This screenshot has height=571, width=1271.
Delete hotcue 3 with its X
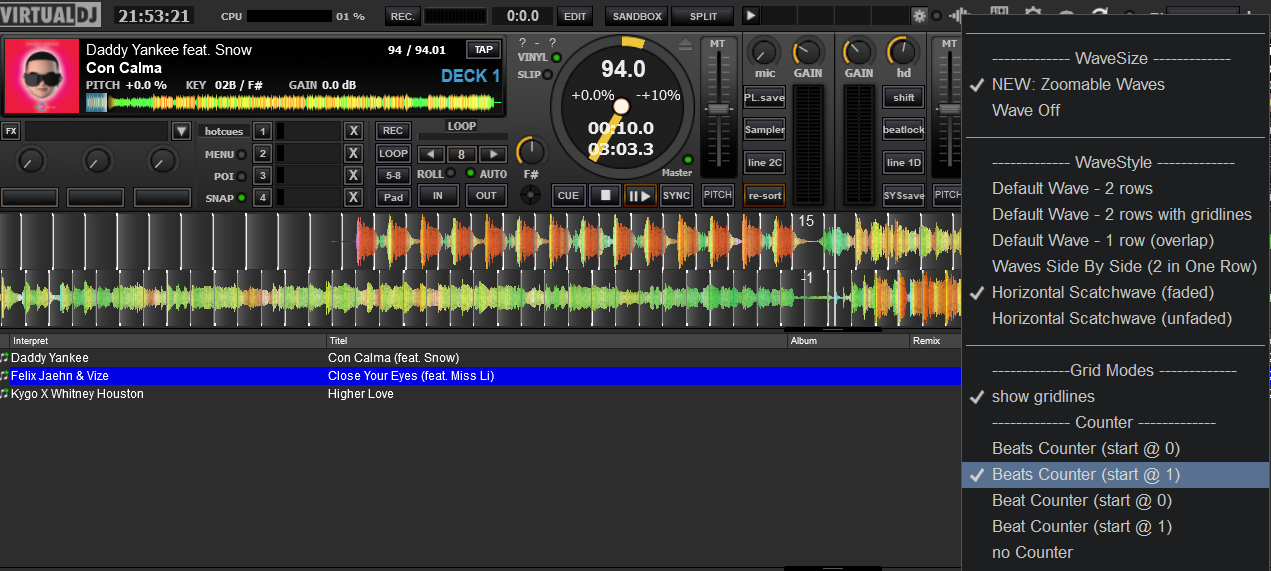[353, 175]
